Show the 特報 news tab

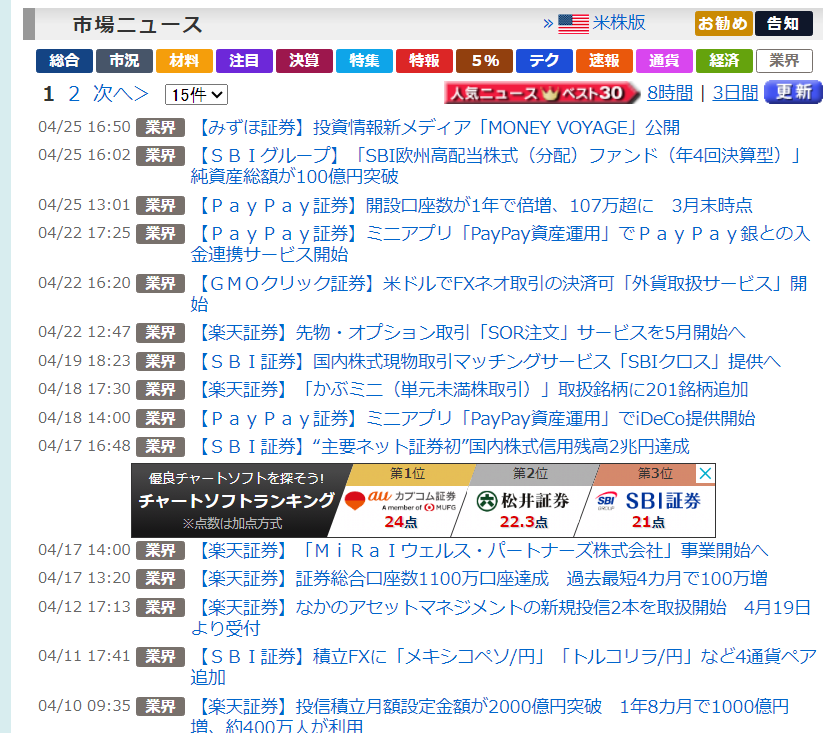point(424,61)
